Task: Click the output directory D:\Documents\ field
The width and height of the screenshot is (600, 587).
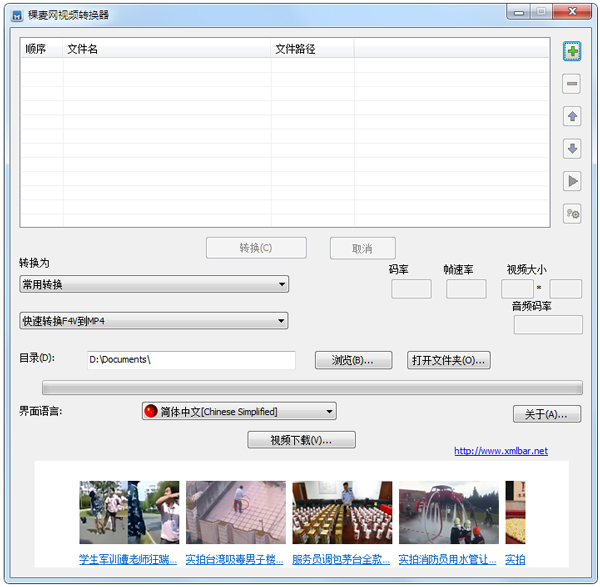Action: tap(190, 360)
